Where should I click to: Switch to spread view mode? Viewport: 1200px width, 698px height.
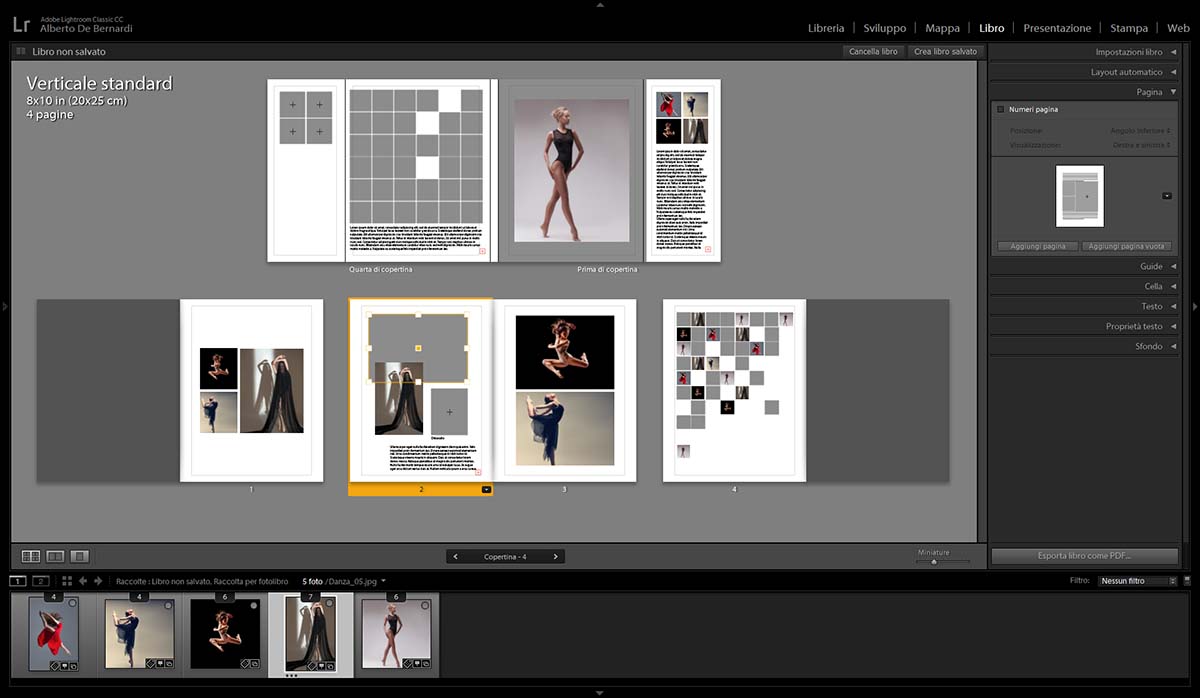coord(55,556)
